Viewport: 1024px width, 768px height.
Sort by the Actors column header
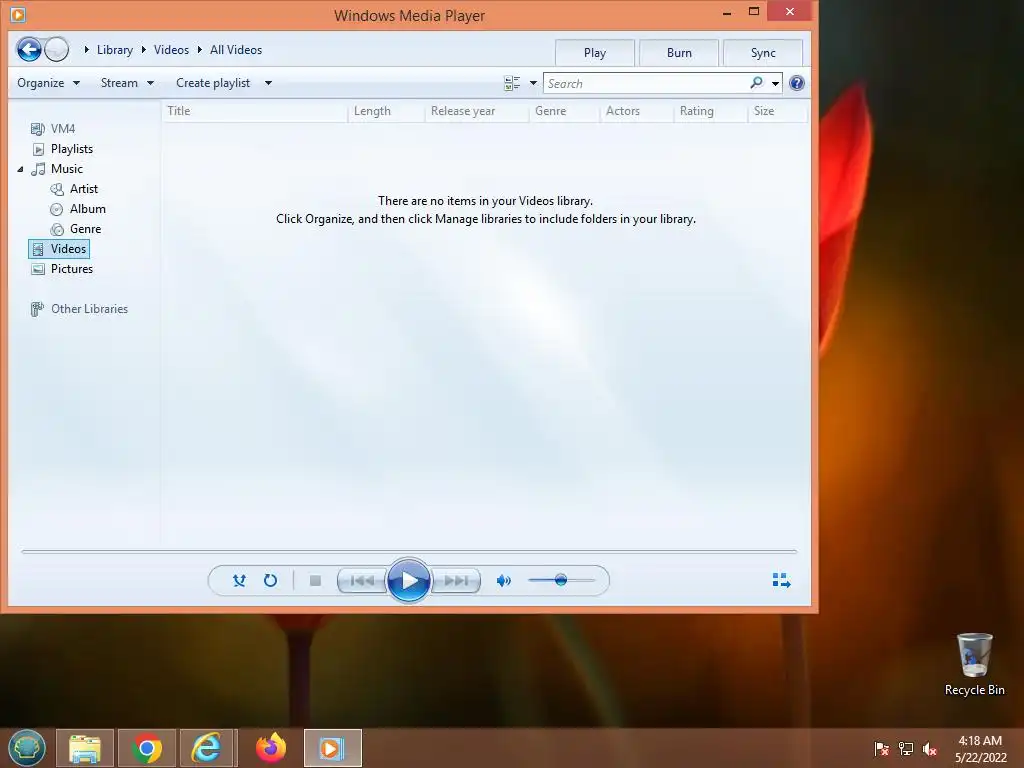coord(637,111)
